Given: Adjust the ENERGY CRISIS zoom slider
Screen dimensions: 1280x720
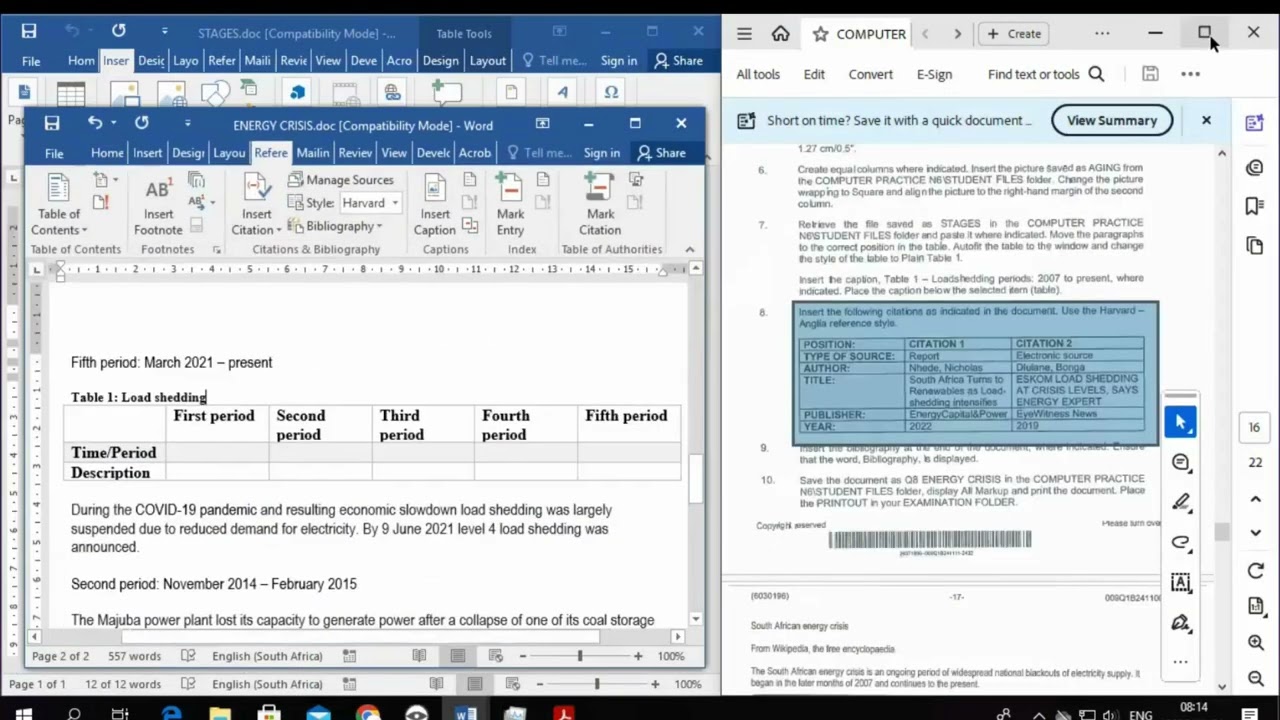Looking at the screenshot, I should (580, 656).
